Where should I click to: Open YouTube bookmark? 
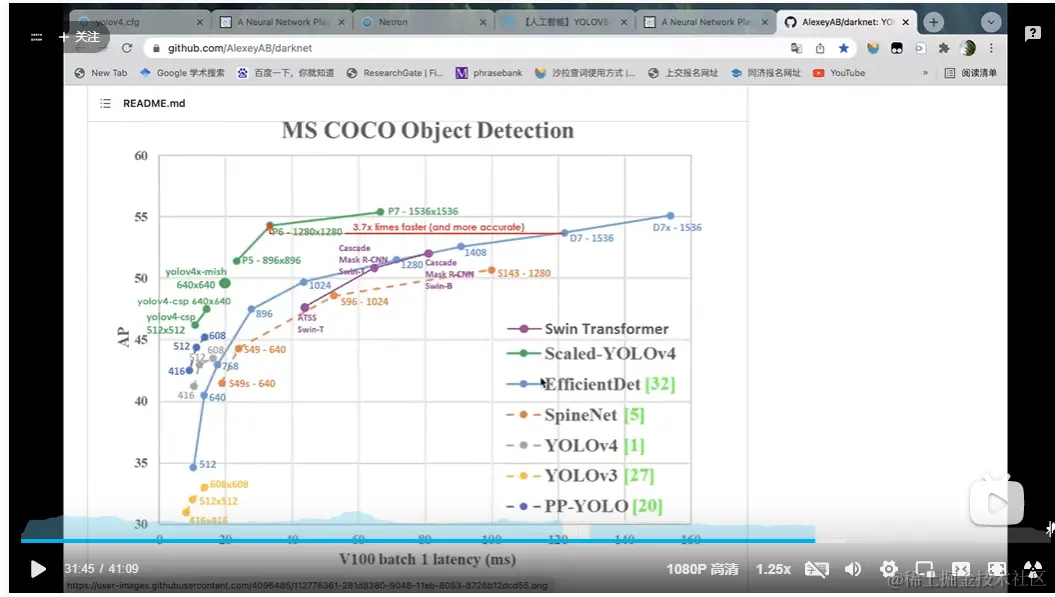click(x=839, y=73)
